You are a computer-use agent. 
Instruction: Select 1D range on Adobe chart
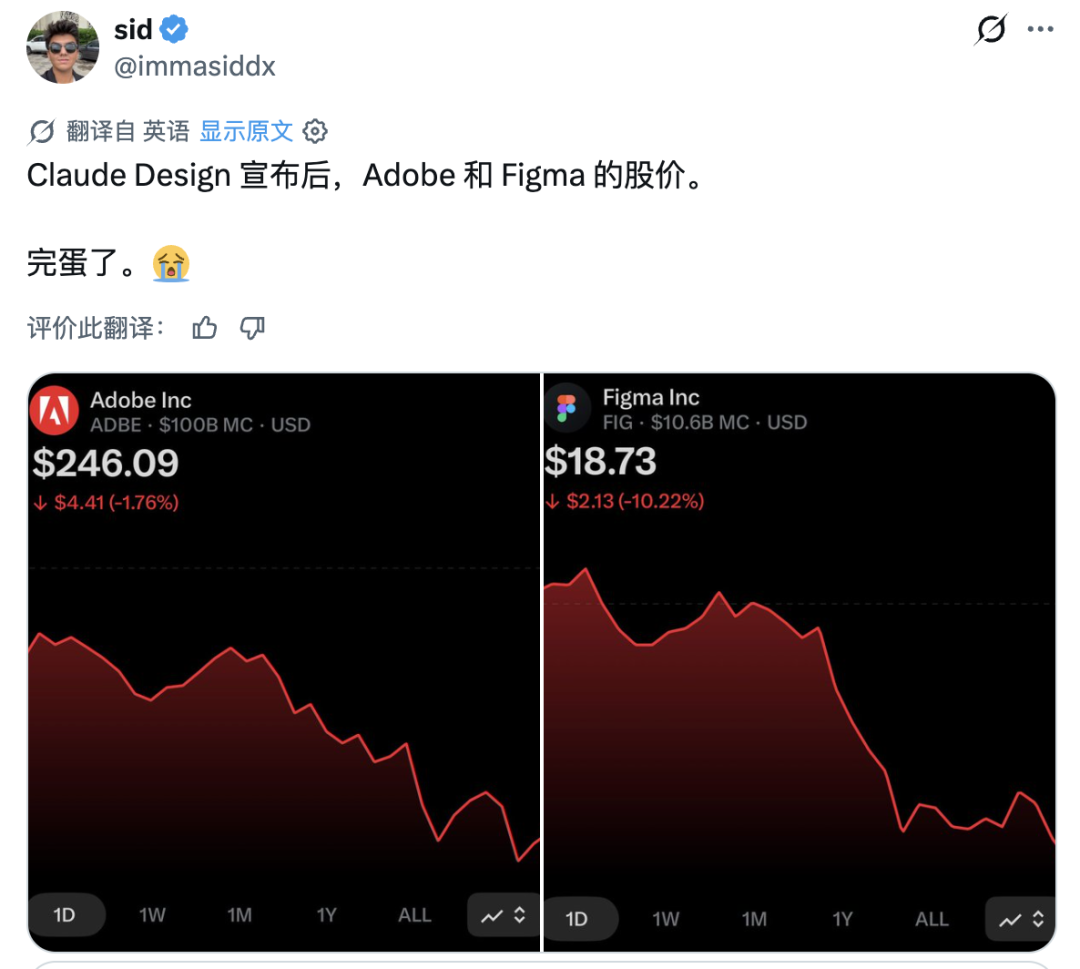pyautogui.click(x=65, y=915)
